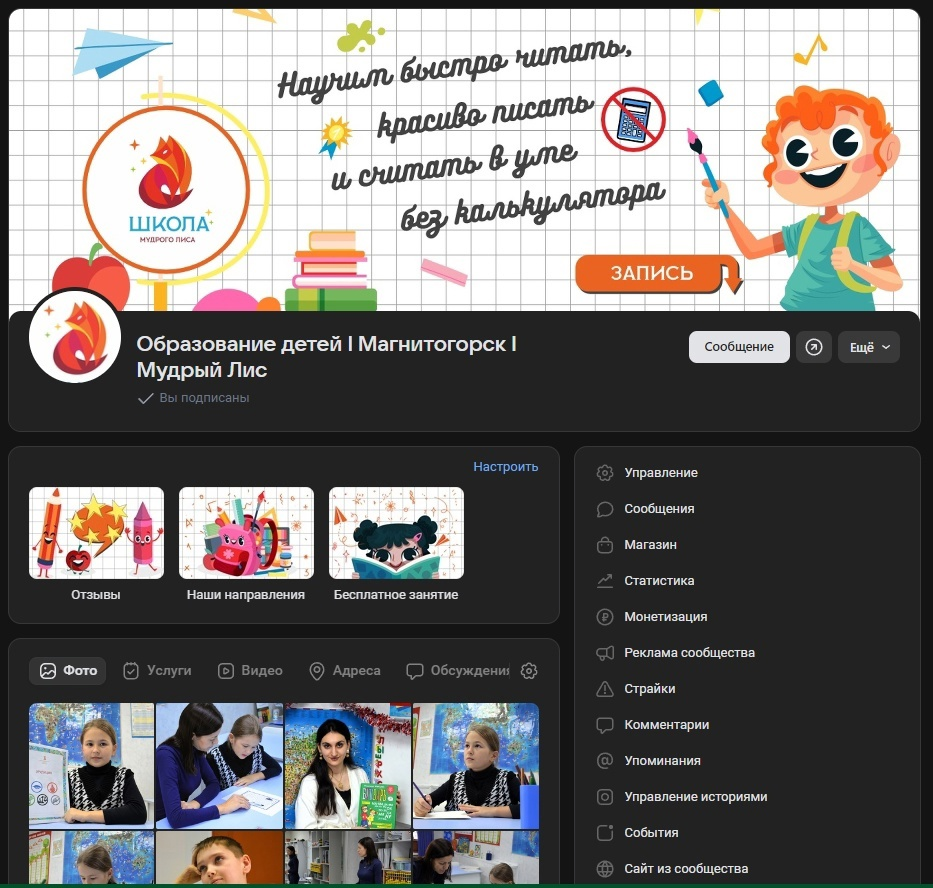933x888 pixels.
Task: Click the События calendar icon
Action: pyautogui.click(x=605, y=833)
